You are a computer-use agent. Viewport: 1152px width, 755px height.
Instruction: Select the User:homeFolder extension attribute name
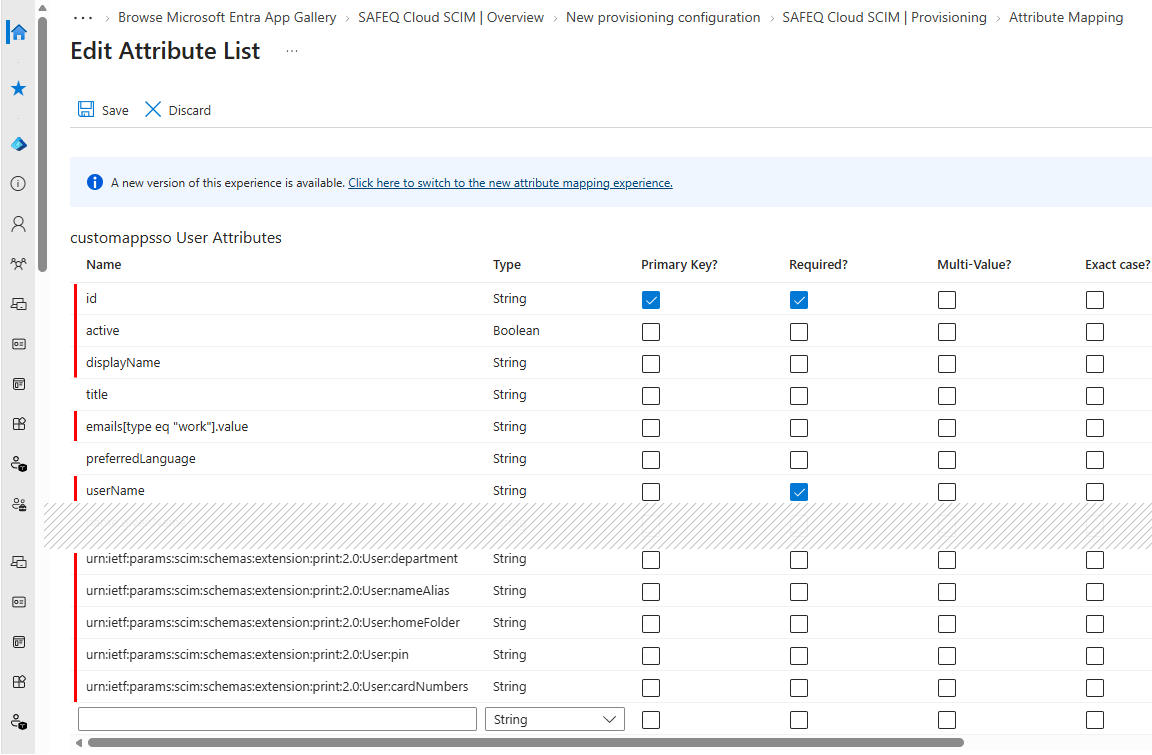(x=273, y=623)
